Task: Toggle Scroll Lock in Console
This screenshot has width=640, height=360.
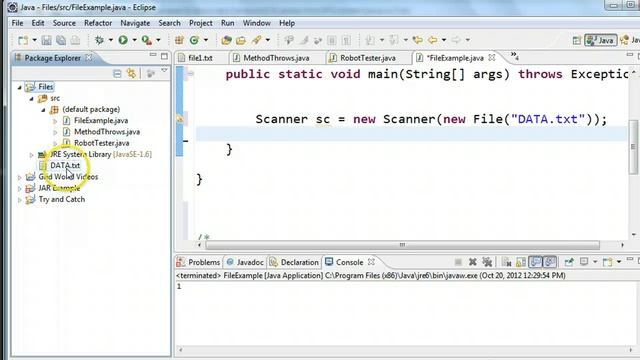Action: click(x=521, y=262)
